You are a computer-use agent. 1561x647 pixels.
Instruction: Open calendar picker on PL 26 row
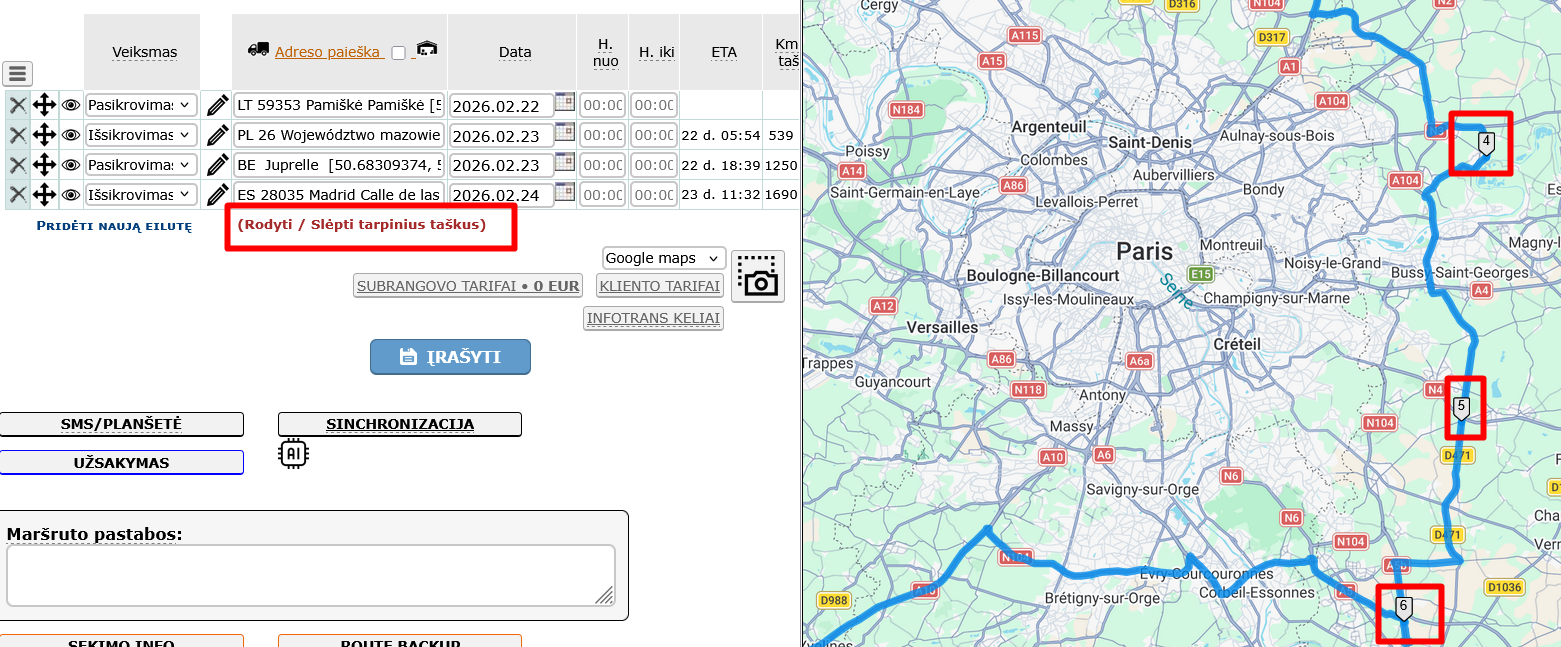565,132
